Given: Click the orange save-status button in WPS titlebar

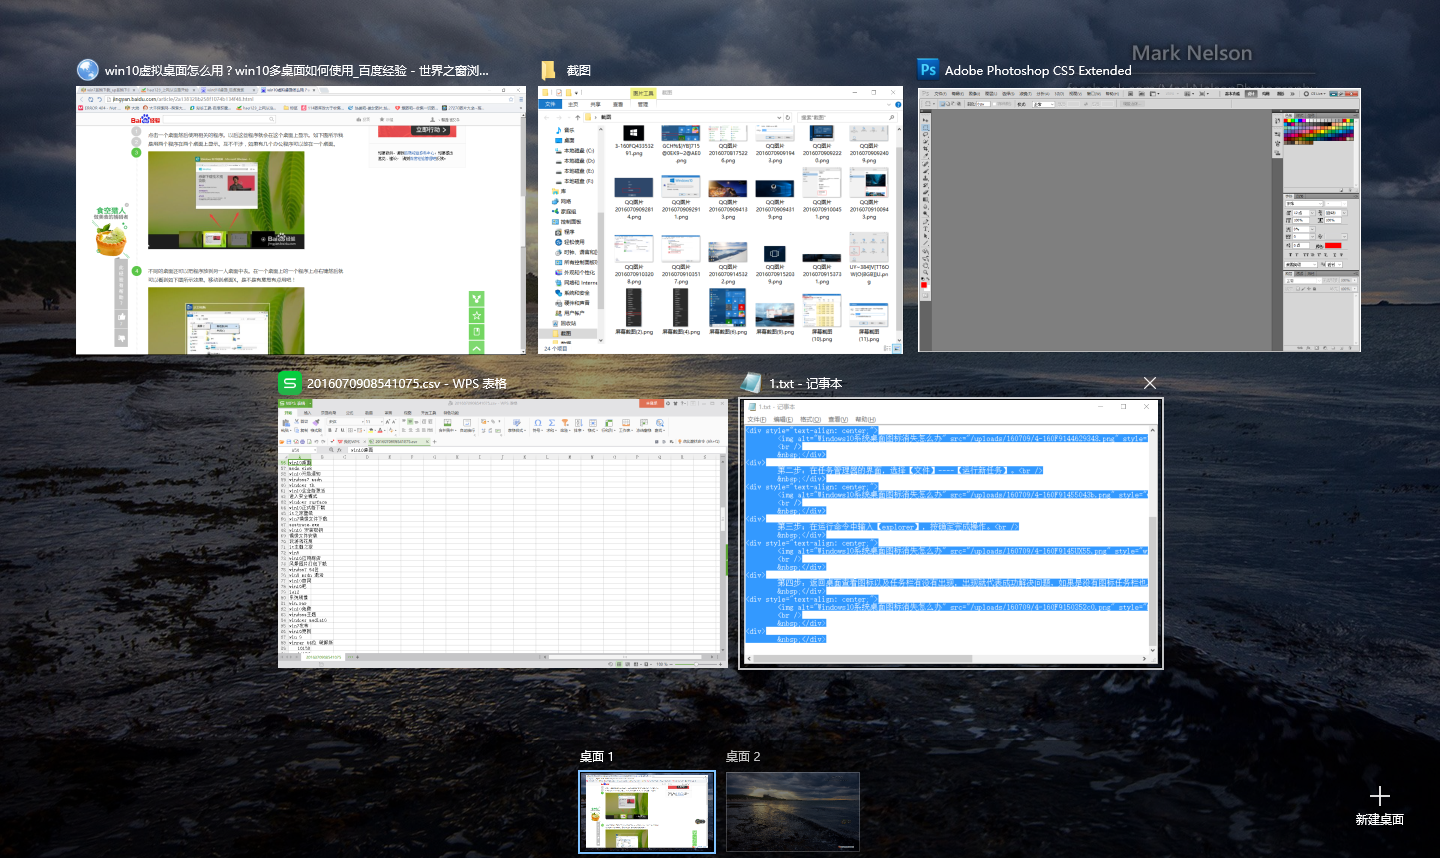Looking at the screenshot, I should pos(652,405).
